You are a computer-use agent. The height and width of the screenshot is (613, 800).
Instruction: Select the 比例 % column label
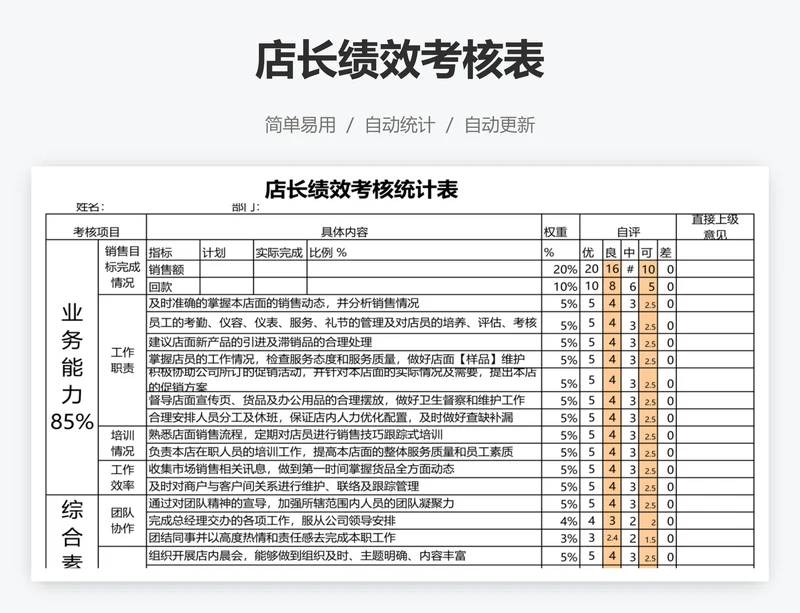pos(424,252)
